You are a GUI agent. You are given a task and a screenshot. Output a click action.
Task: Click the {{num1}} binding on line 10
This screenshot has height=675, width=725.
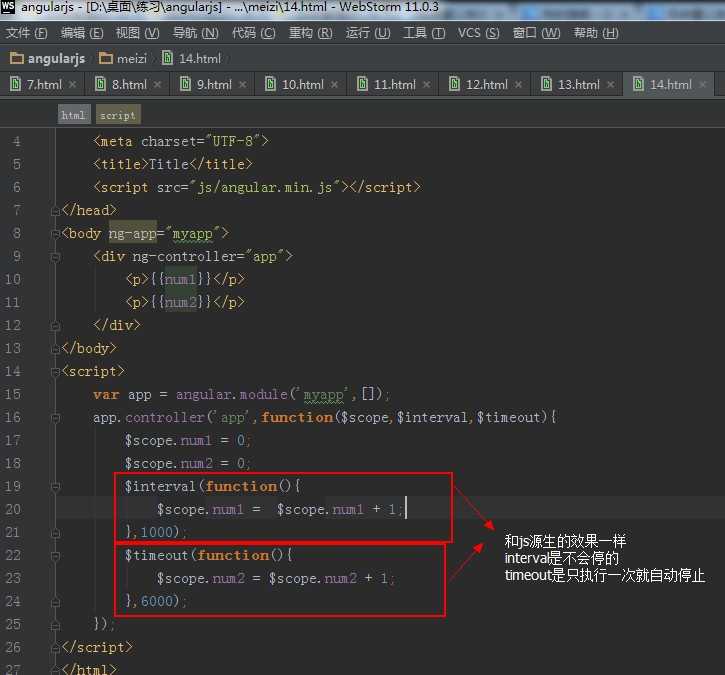click(x=181, y=279)
